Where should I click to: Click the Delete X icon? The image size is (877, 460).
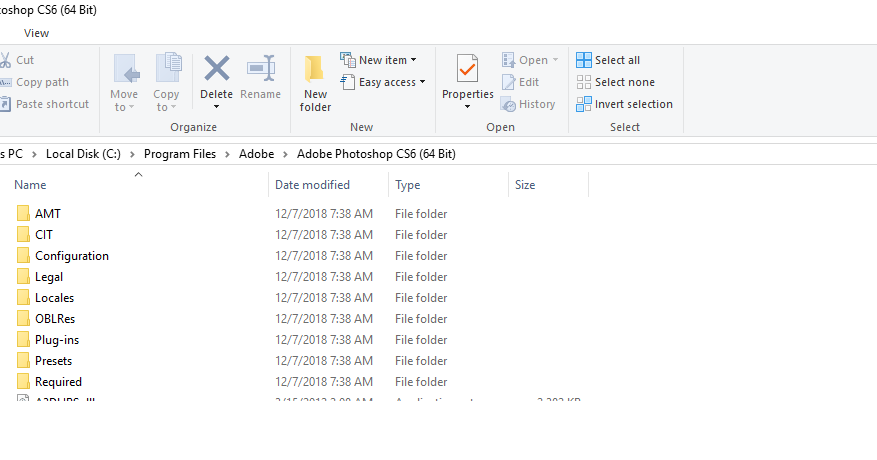click(x=216, y=68)
